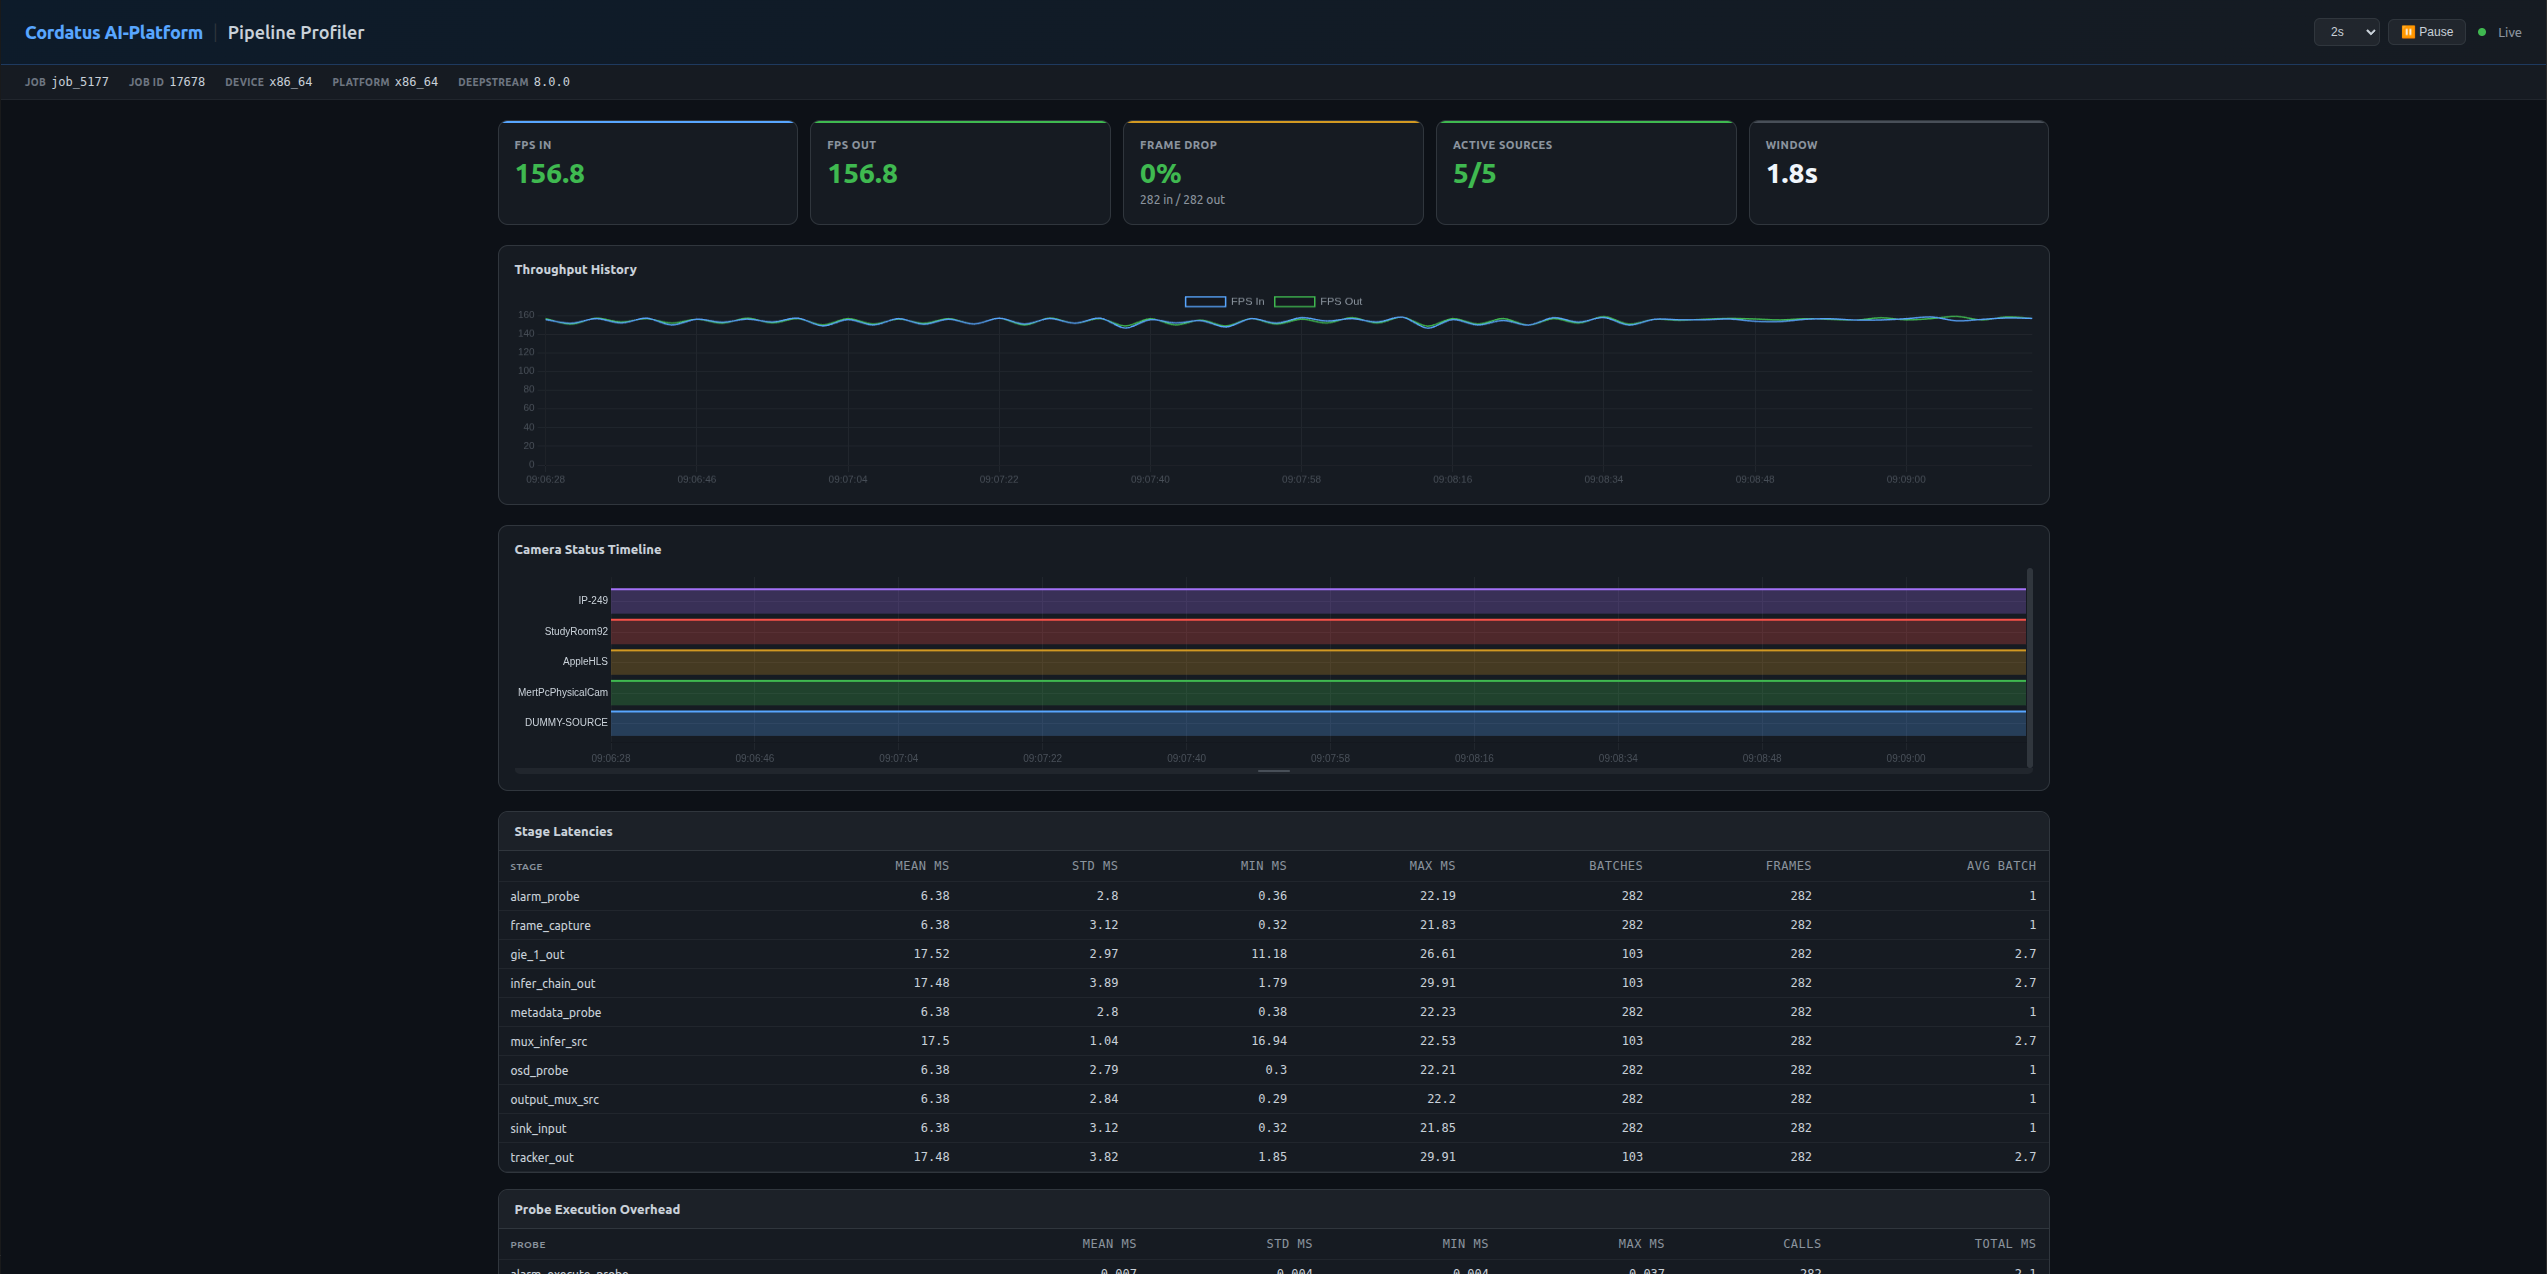The image size is (2547, 1274).
Task: Click the PROBE column header
Action: click(x=528, y=1245)
